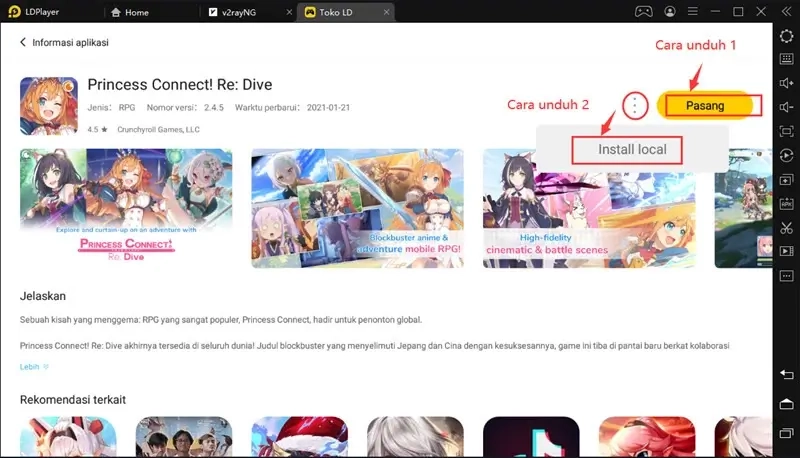Viewport: 800px width, 458px height.
Task: Click the Princess Connect! Re: Dive title
Action: (180, 84)
